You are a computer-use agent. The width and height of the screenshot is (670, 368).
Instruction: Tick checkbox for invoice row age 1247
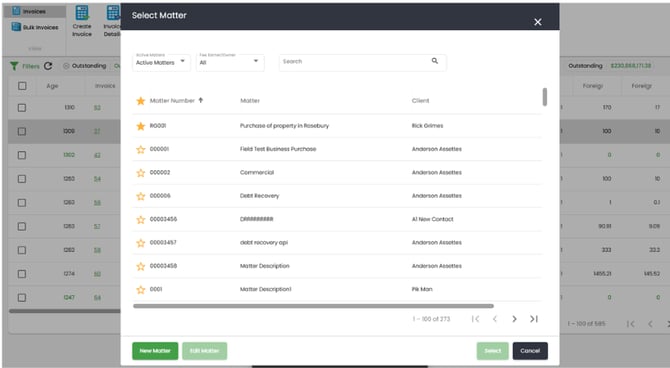point(22,297)
